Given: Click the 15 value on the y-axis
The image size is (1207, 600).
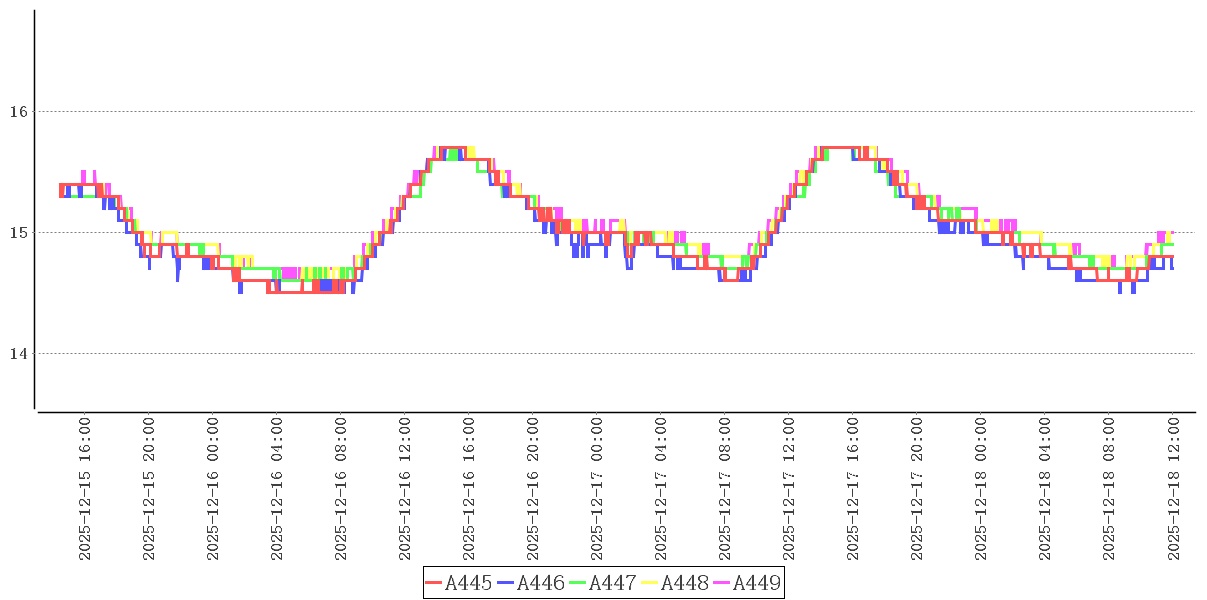Looking at the screenshot, I should coord(18,232).
